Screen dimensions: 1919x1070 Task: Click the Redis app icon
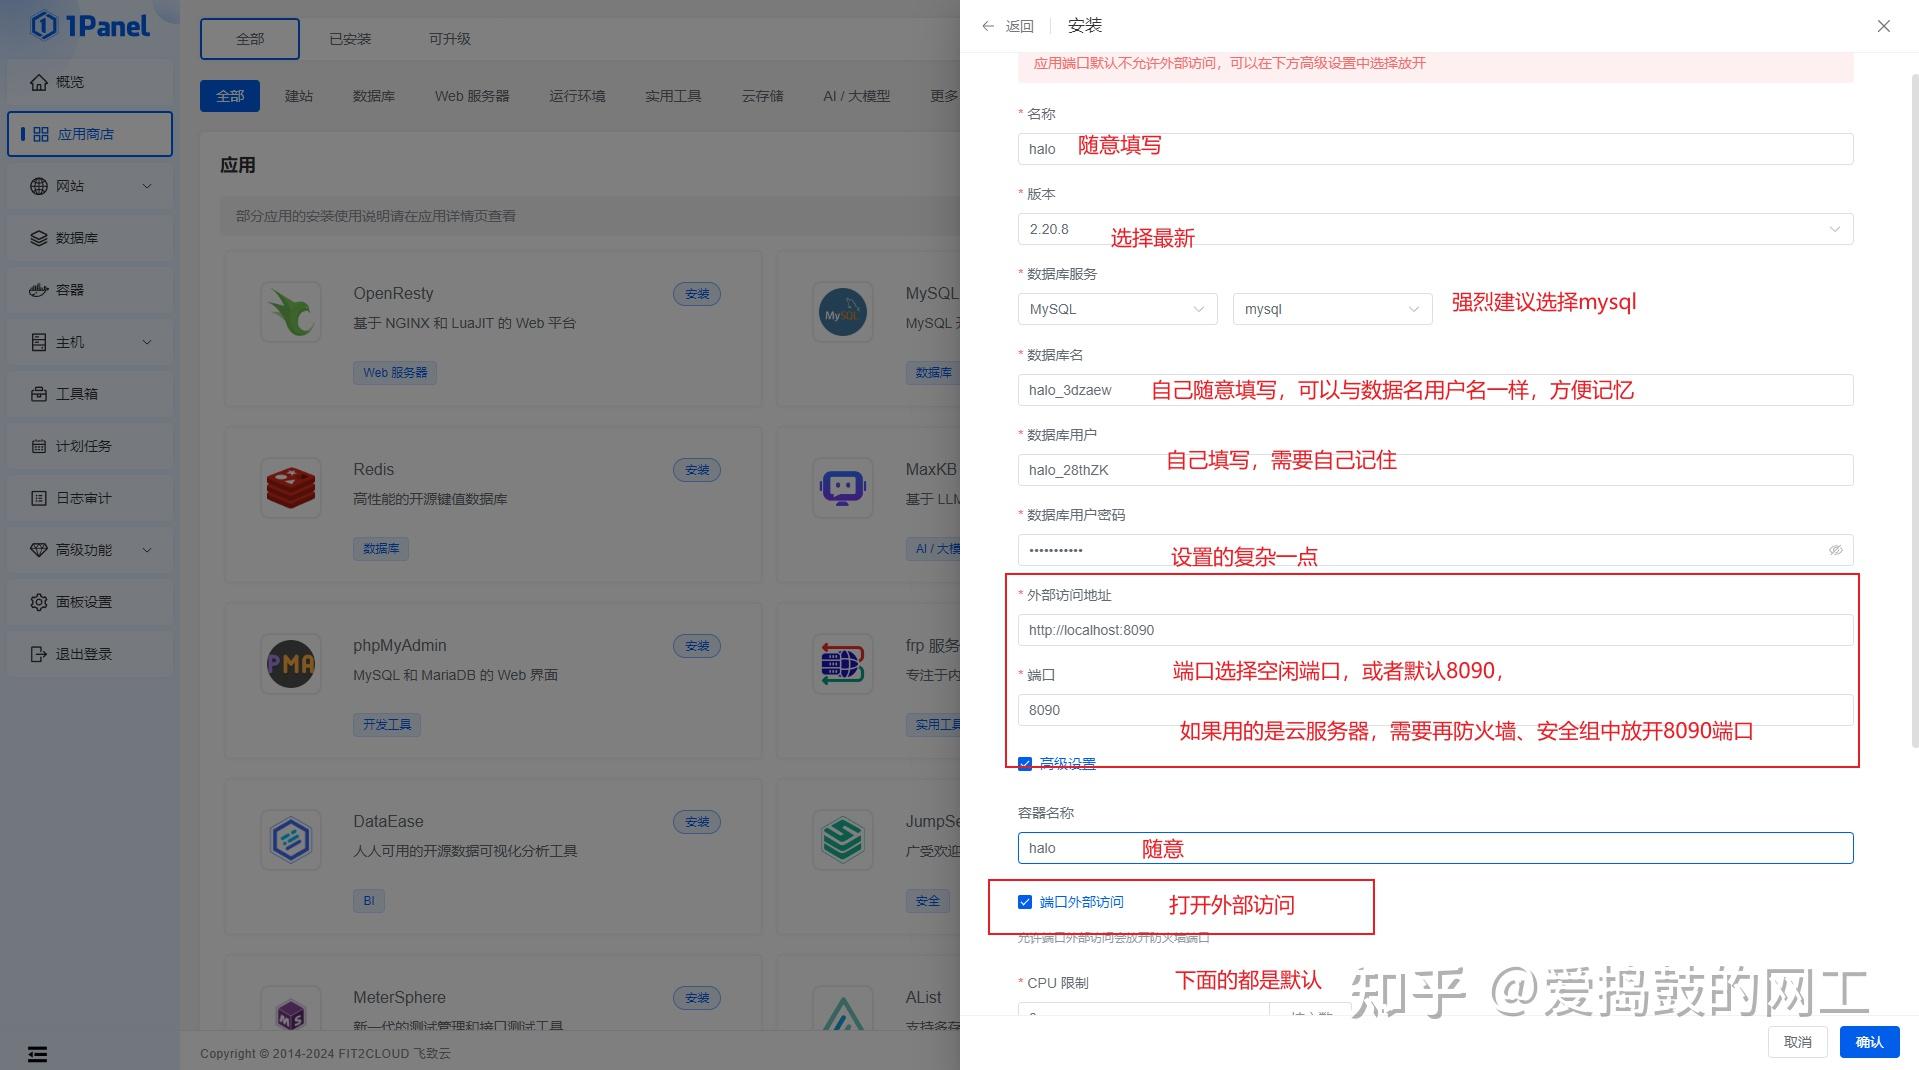(x=291, y=488)
